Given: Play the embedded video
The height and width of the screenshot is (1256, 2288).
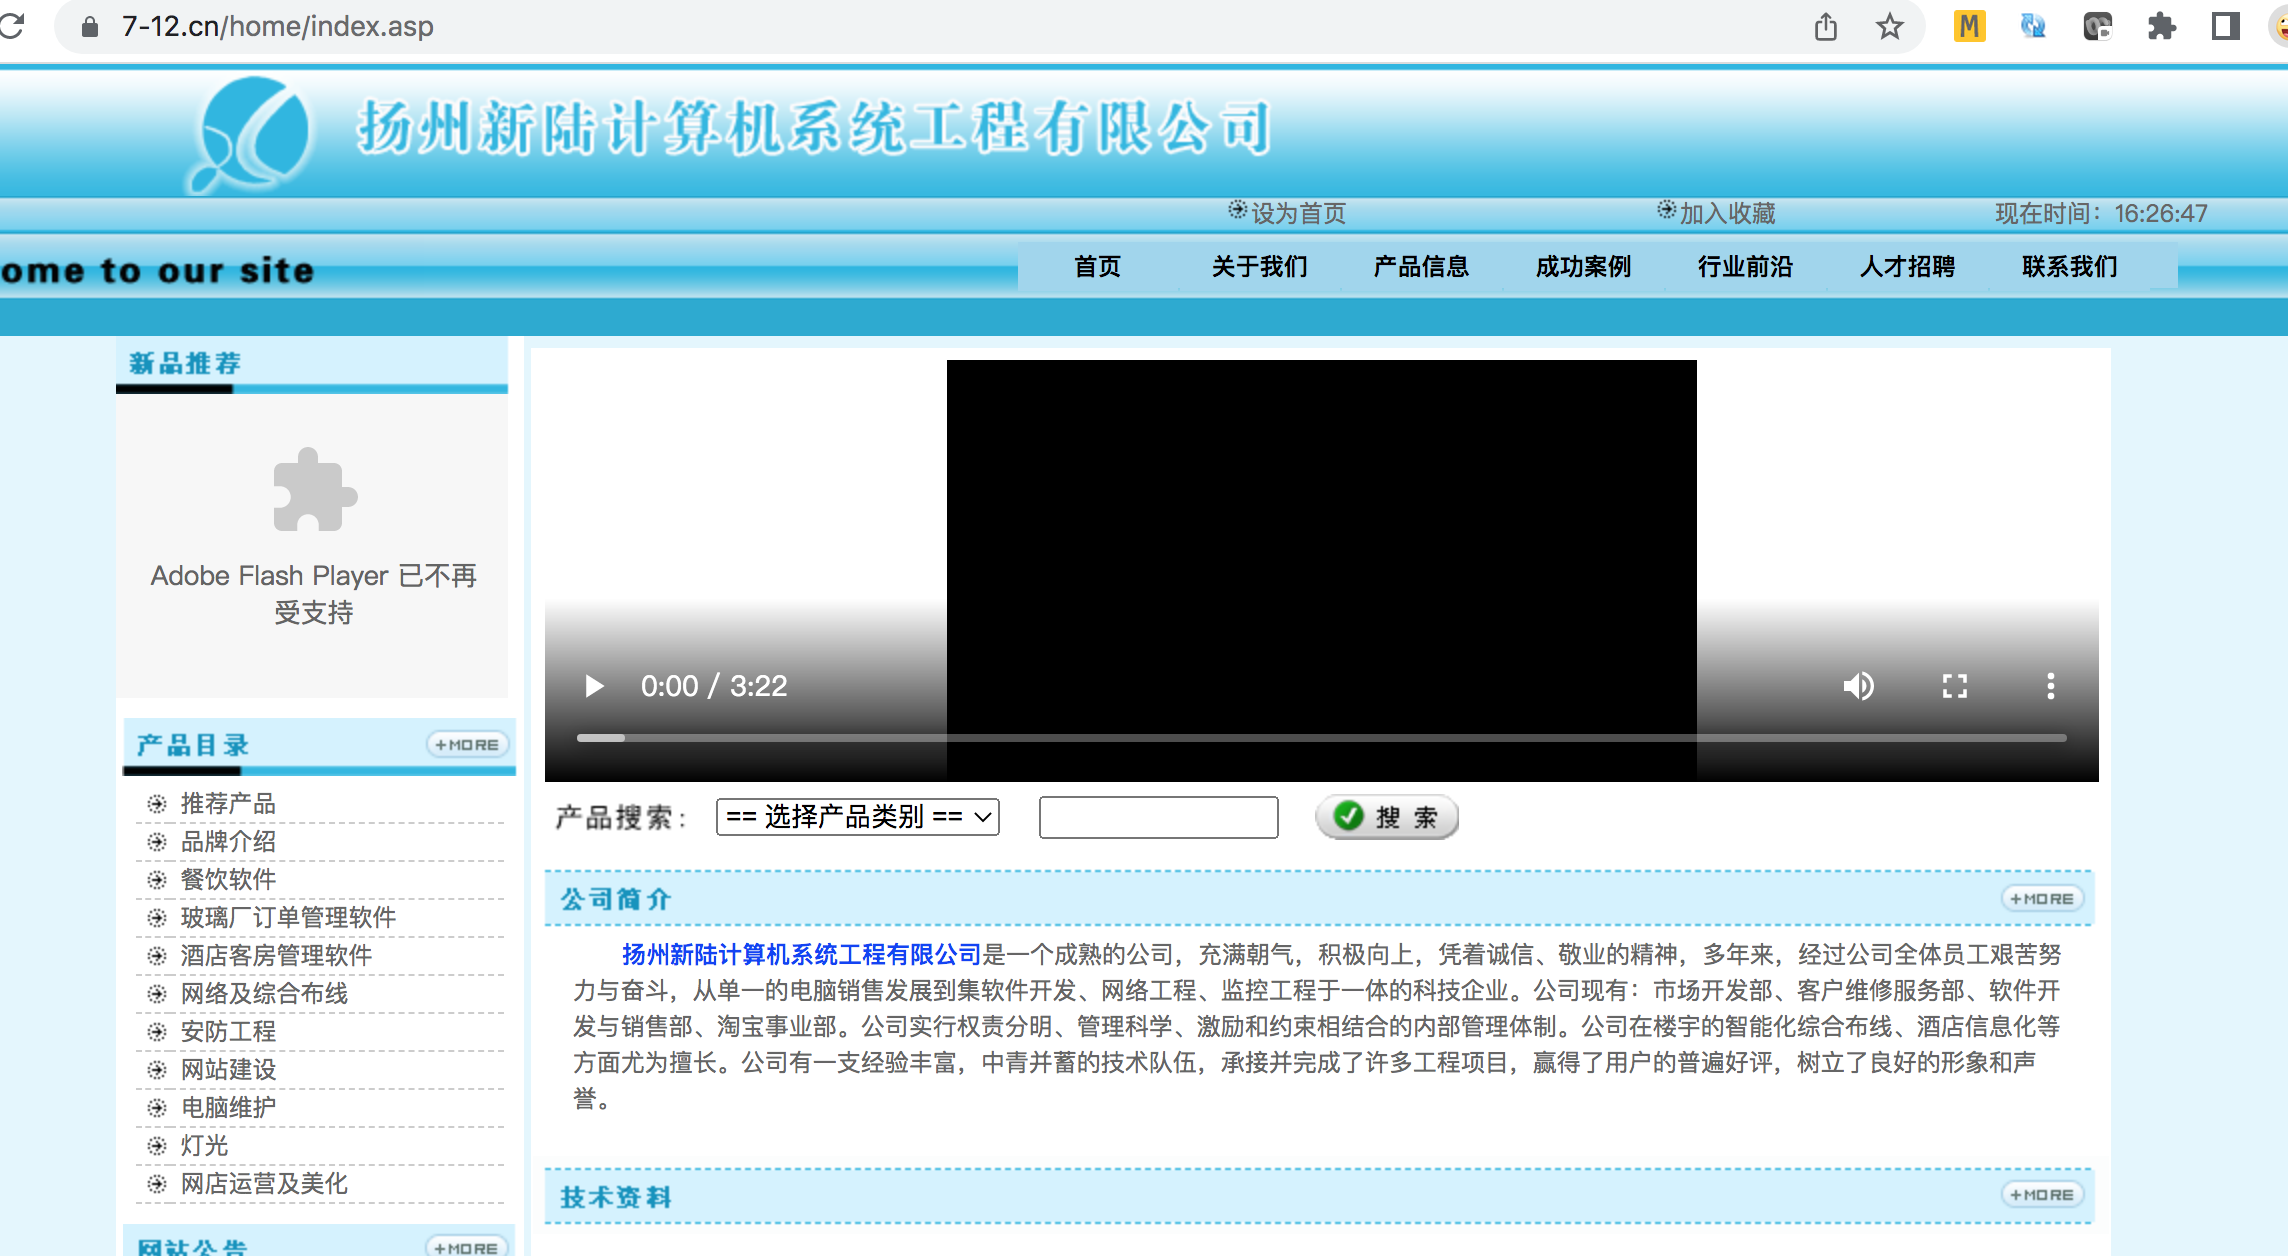Looking at the screenshot, I should pos(594,686).
